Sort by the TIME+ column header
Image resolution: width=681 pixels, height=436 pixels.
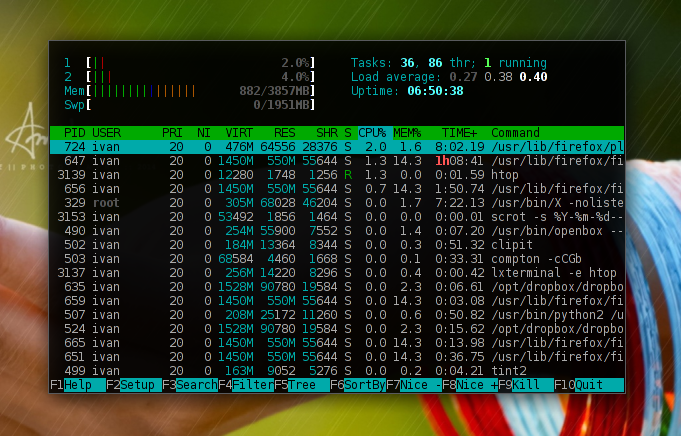(x=460, y=133)
